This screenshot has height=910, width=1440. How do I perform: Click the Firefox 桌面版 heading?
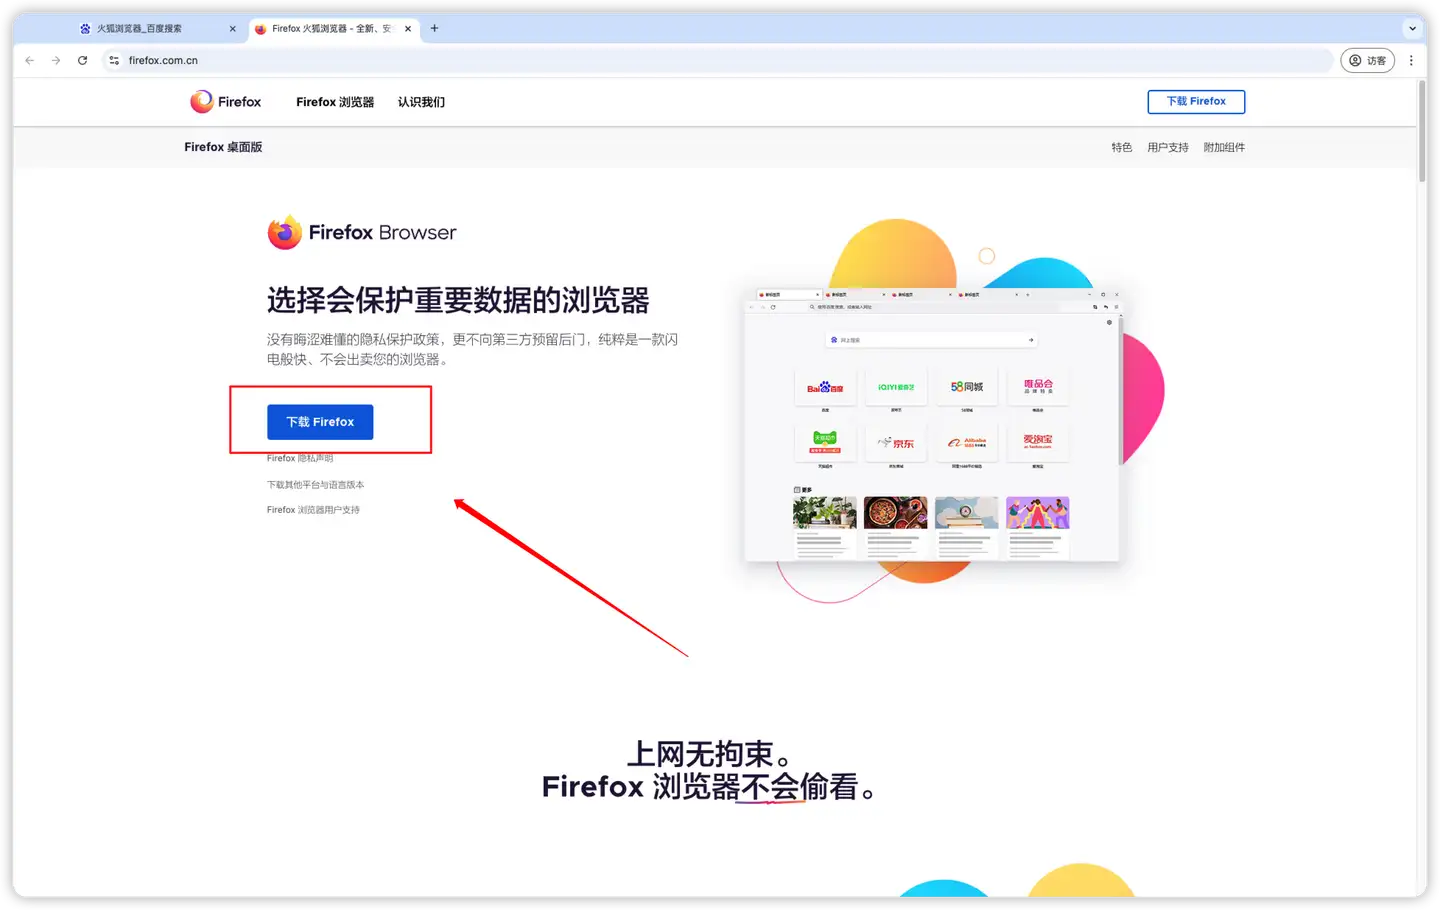tap(223, 147)
